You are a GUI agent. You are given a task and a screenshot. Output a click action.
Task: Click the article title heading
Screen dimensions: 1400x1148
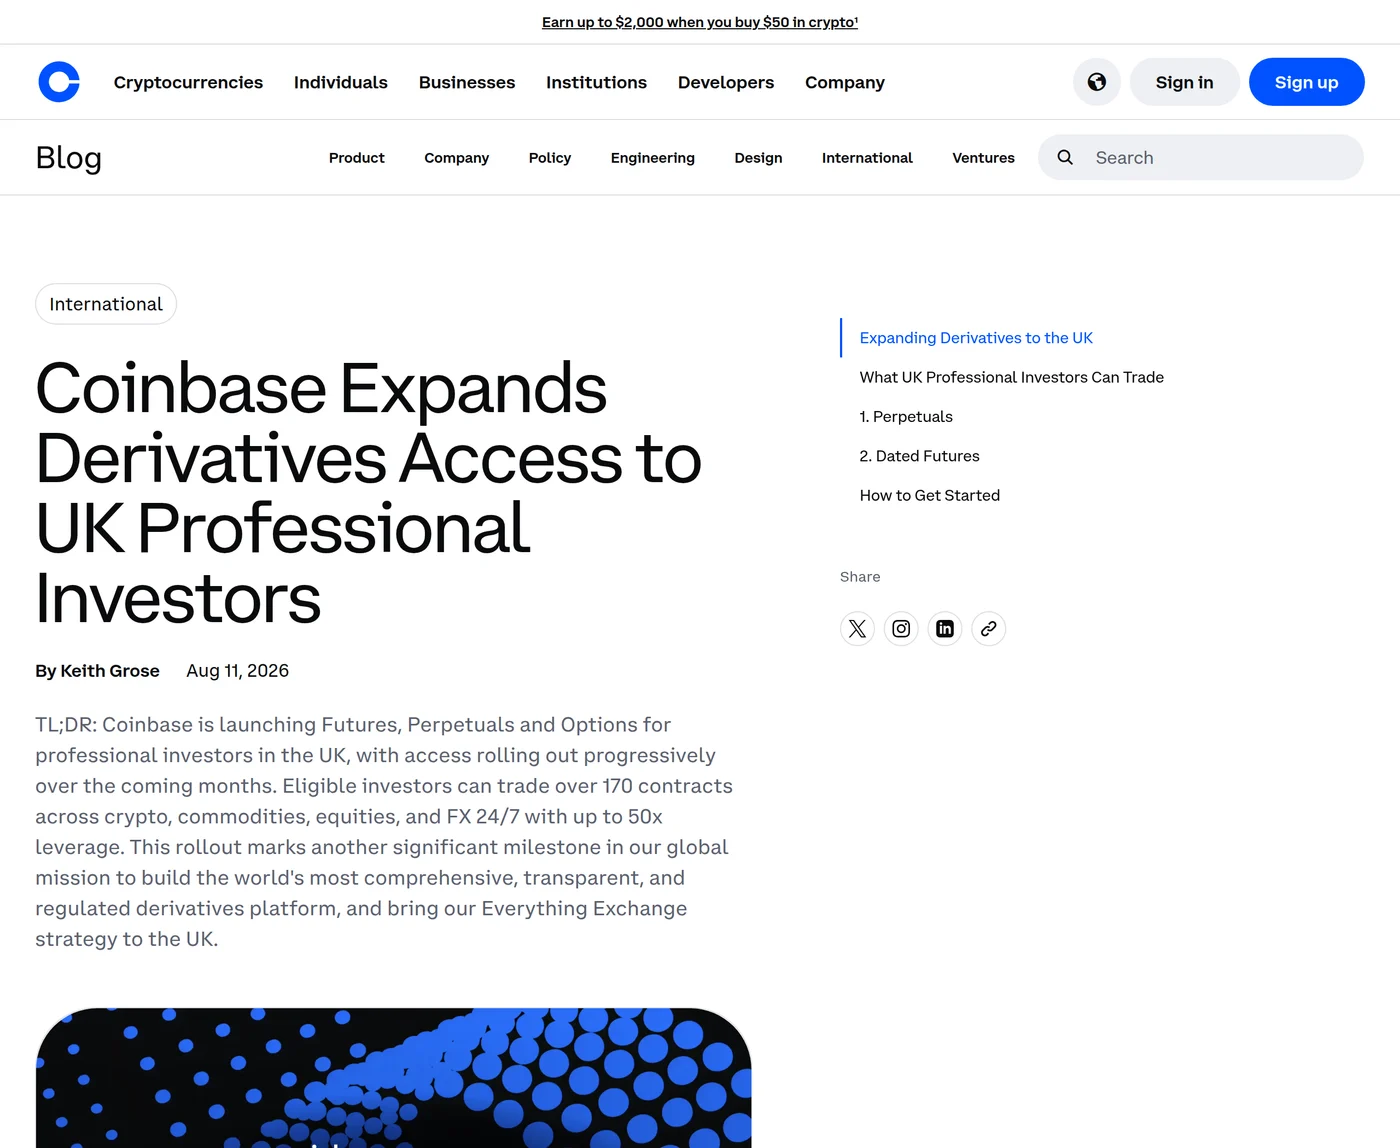(368, 493)
